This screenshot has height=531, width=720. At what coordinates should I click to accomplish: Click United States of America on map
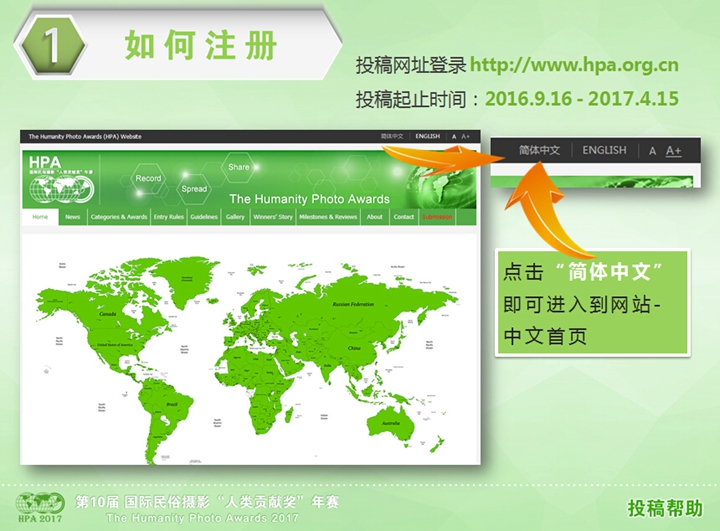[115, 345]
